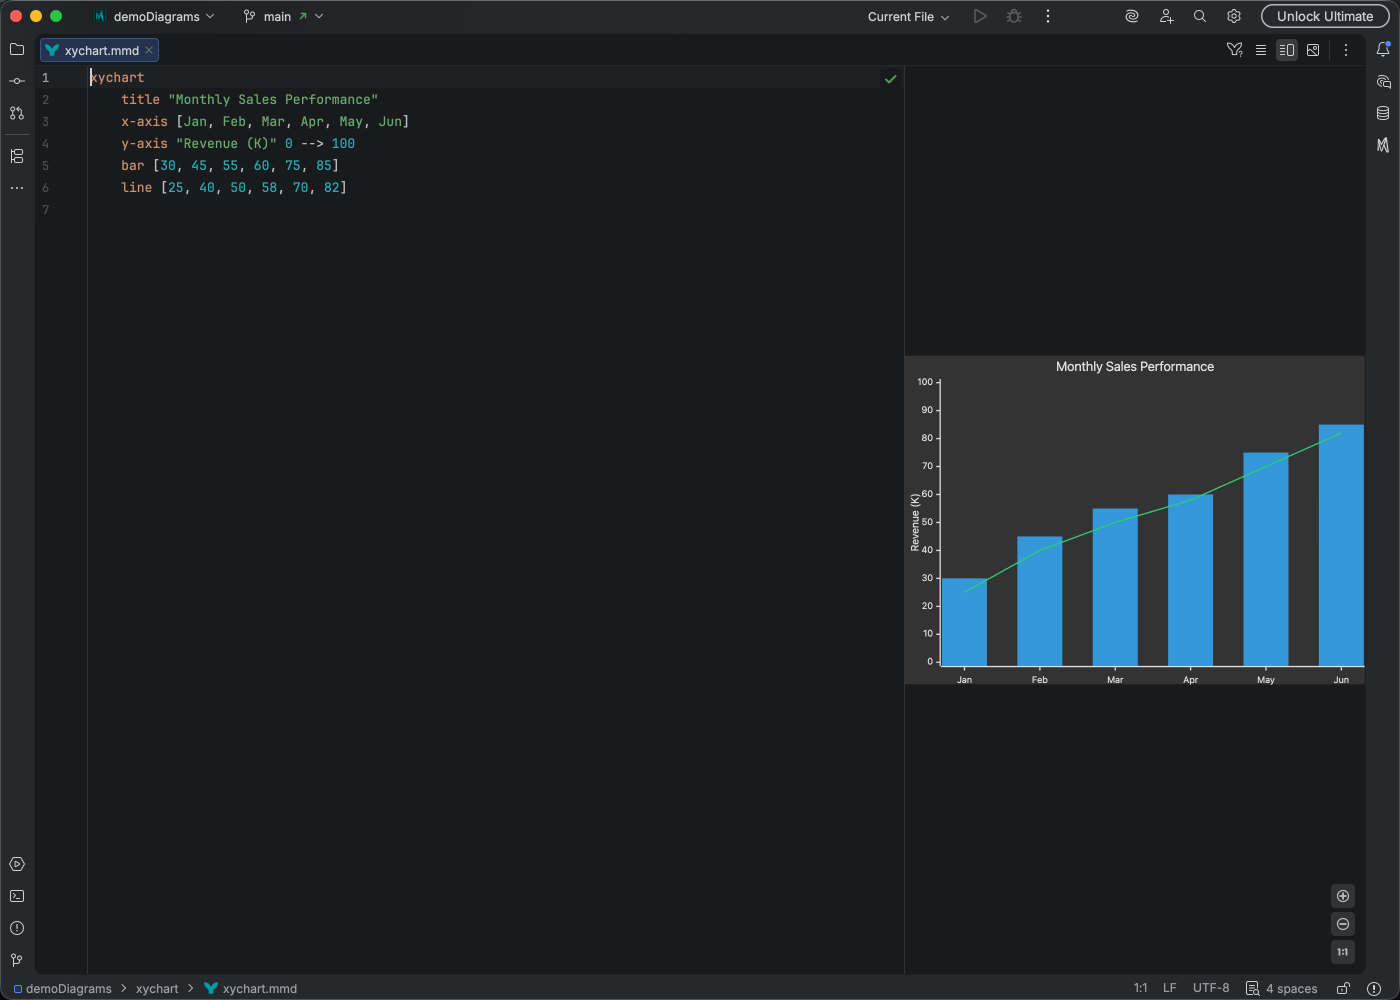Viewport: 1400px width, 1000px height.
Task: Open the Current File run configuration dropdown
Action: pos(906,16)
